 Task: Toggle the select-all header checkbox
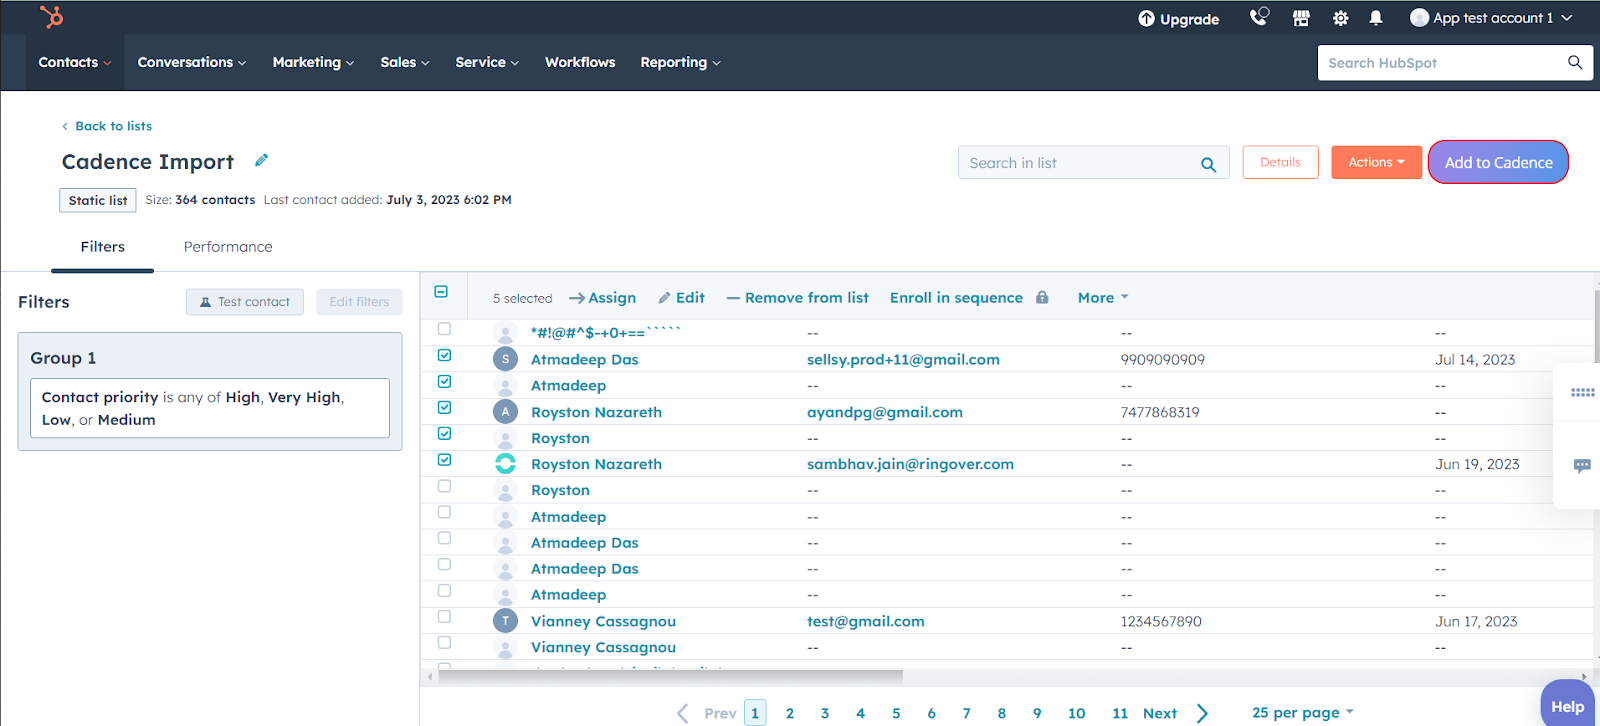tap(441, 292)
